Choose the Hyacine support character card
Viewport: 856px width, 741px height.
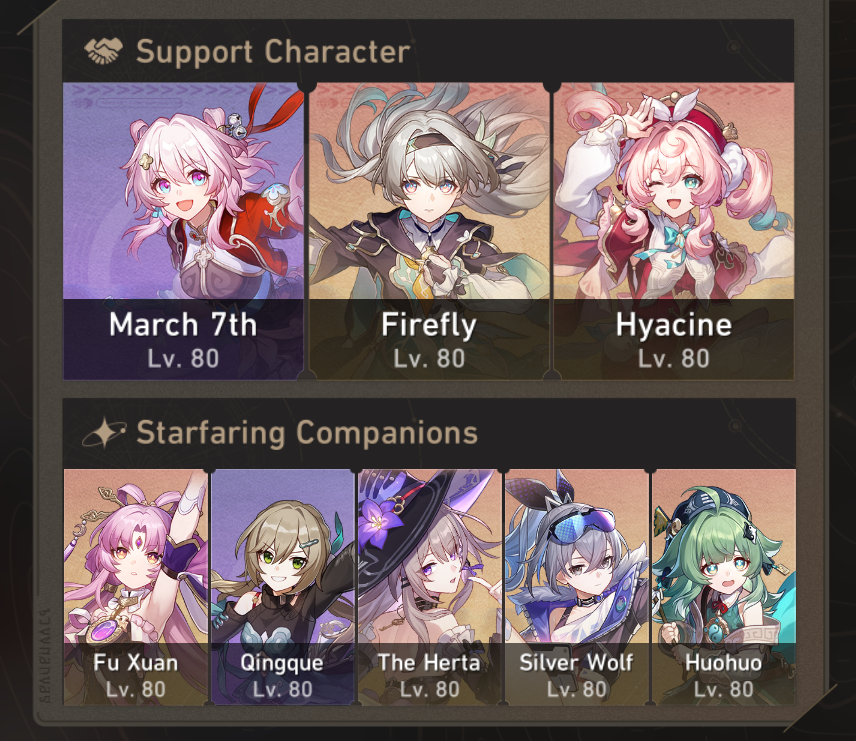pyautogui.click(x=674, y=231)
